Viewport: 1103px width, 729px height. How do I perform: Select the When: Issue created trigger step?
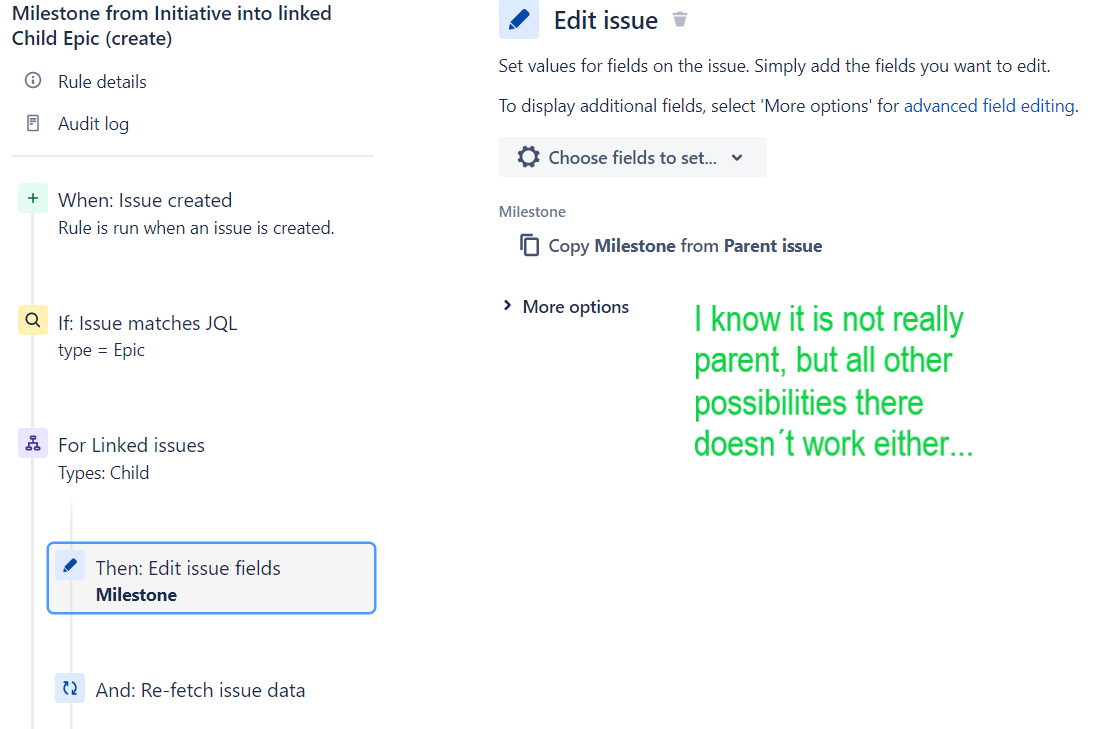click(x=145, y=200)
